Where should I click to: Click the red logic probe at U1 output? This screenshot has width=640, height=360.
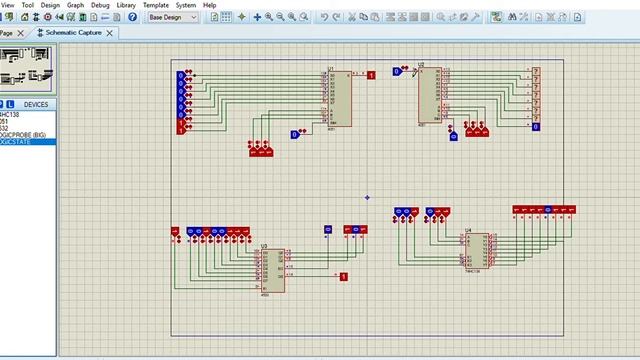tap(371, 76)
